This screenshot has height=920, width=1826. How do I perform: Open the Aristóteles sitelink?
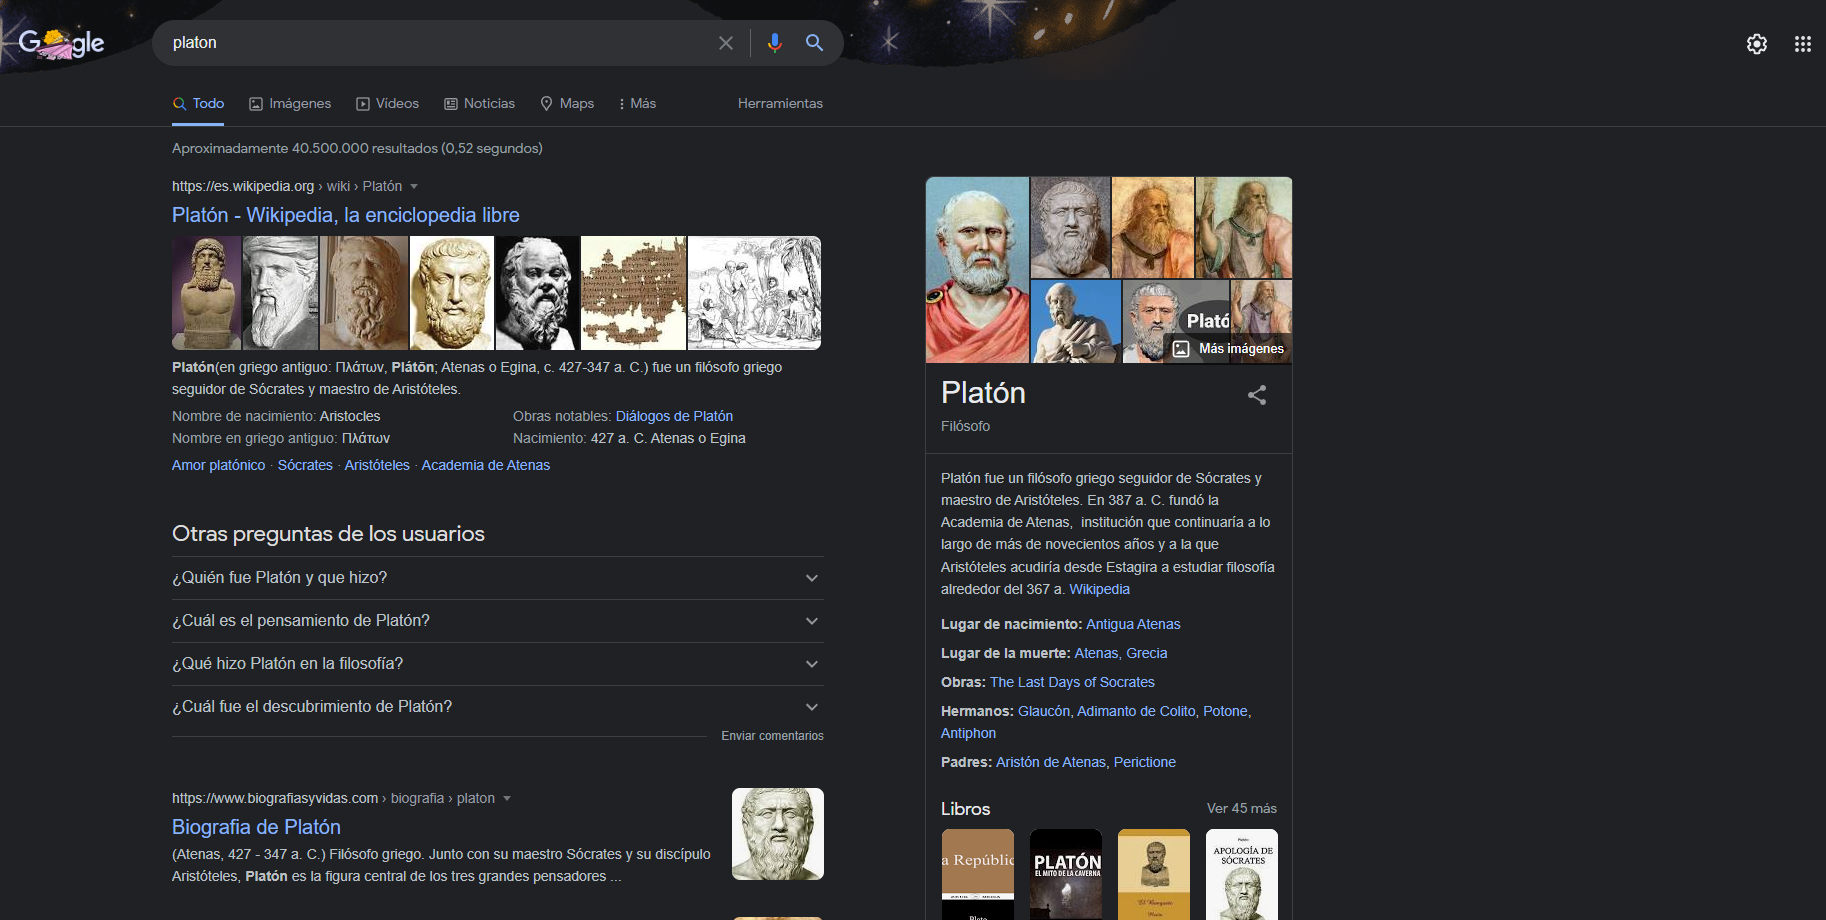point(377,465)
